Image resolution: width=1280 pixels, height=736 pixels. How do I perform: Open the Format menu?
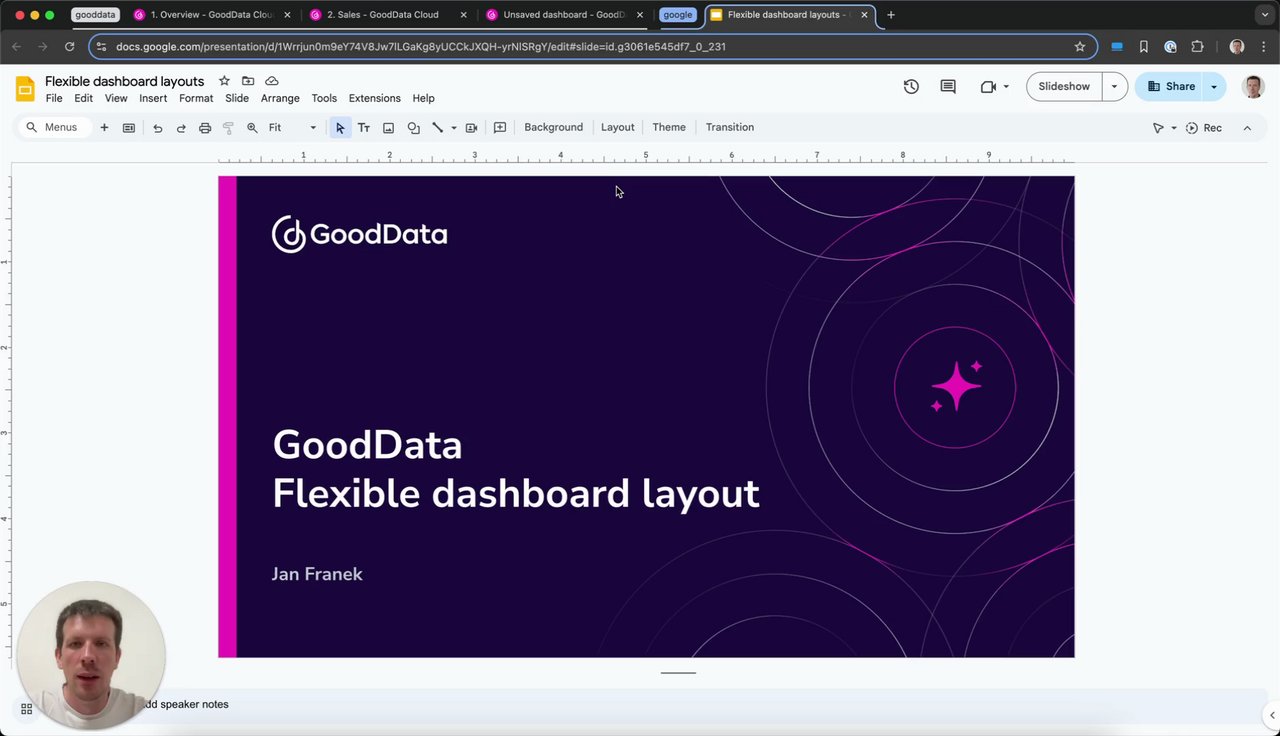196,98
